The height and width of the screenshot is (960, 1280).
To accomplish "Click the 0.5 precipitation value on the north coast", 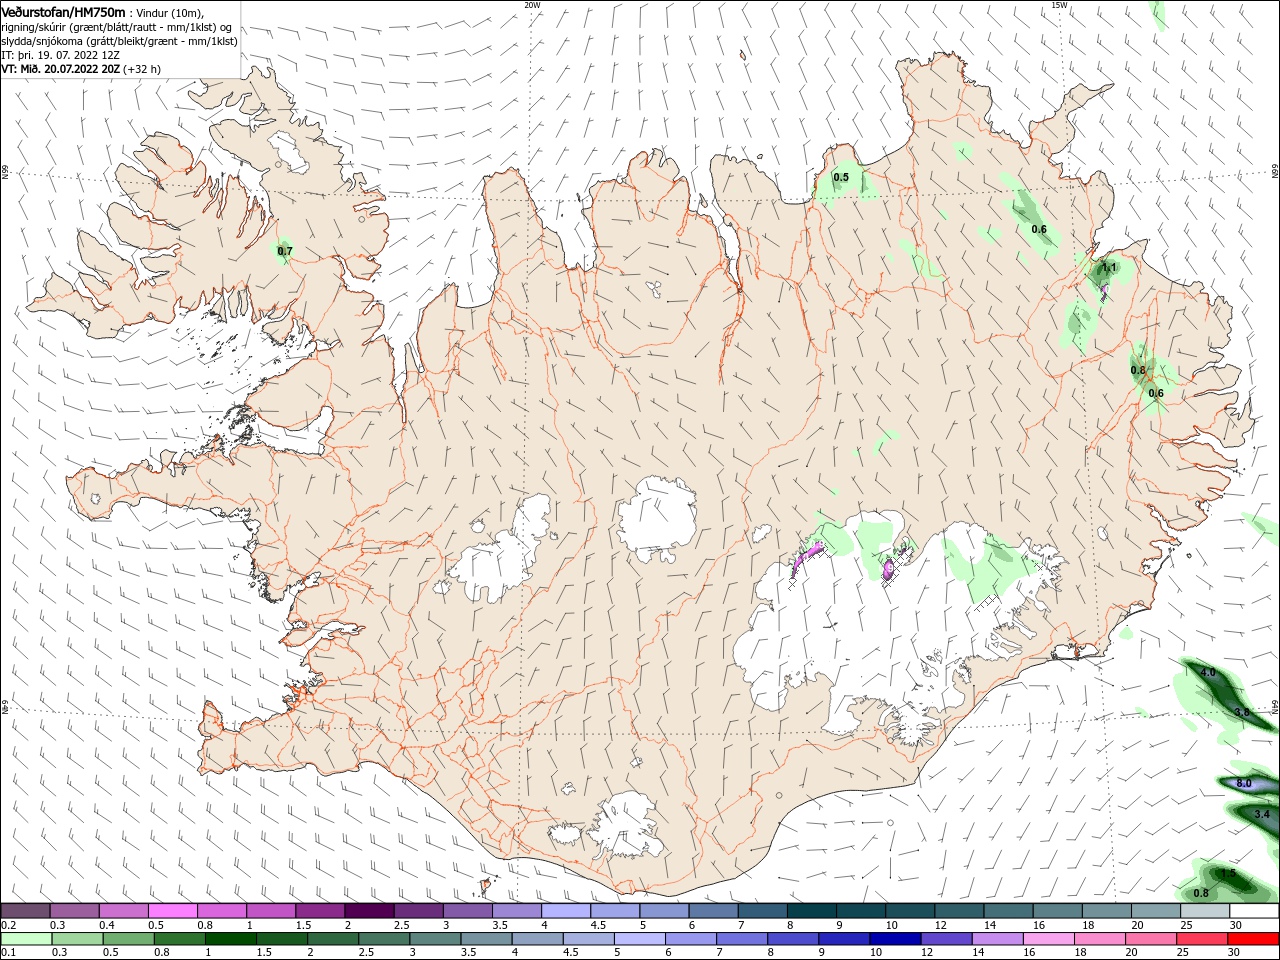I will pyautogui.click(x=841, y=177).
